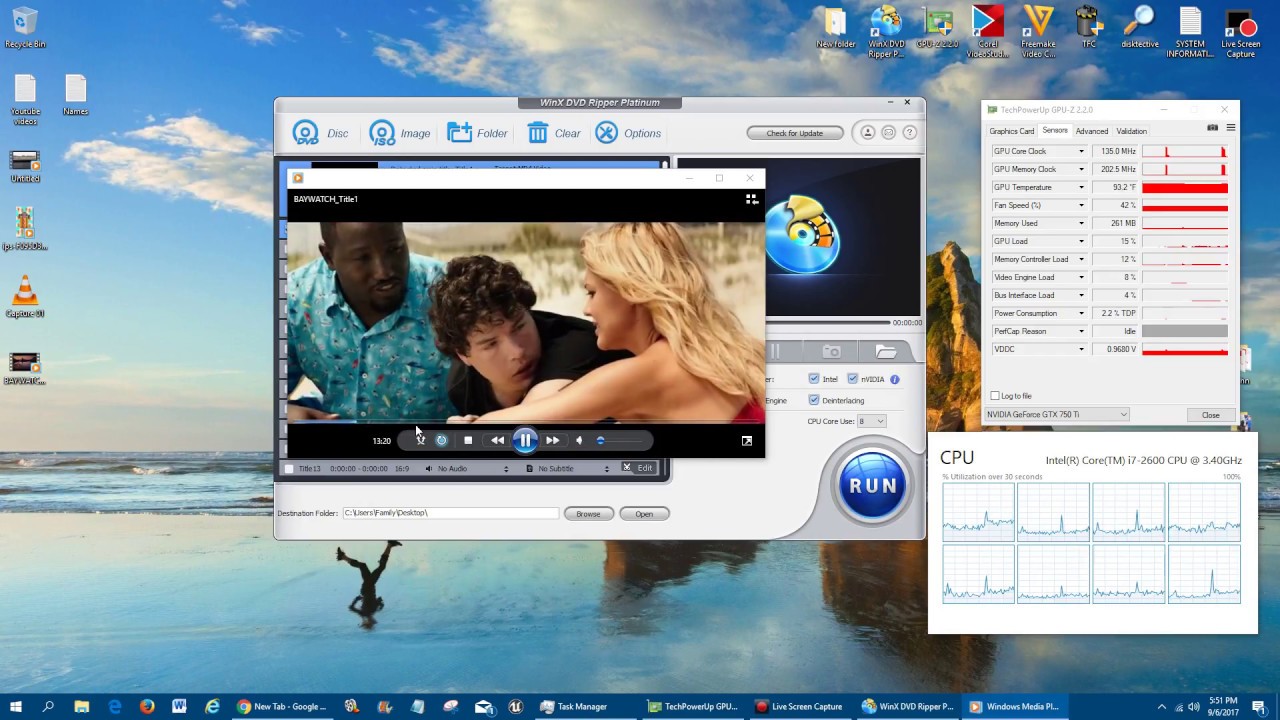
Task: Click the GPU-Z Close button
Action: pos(1211,415)
